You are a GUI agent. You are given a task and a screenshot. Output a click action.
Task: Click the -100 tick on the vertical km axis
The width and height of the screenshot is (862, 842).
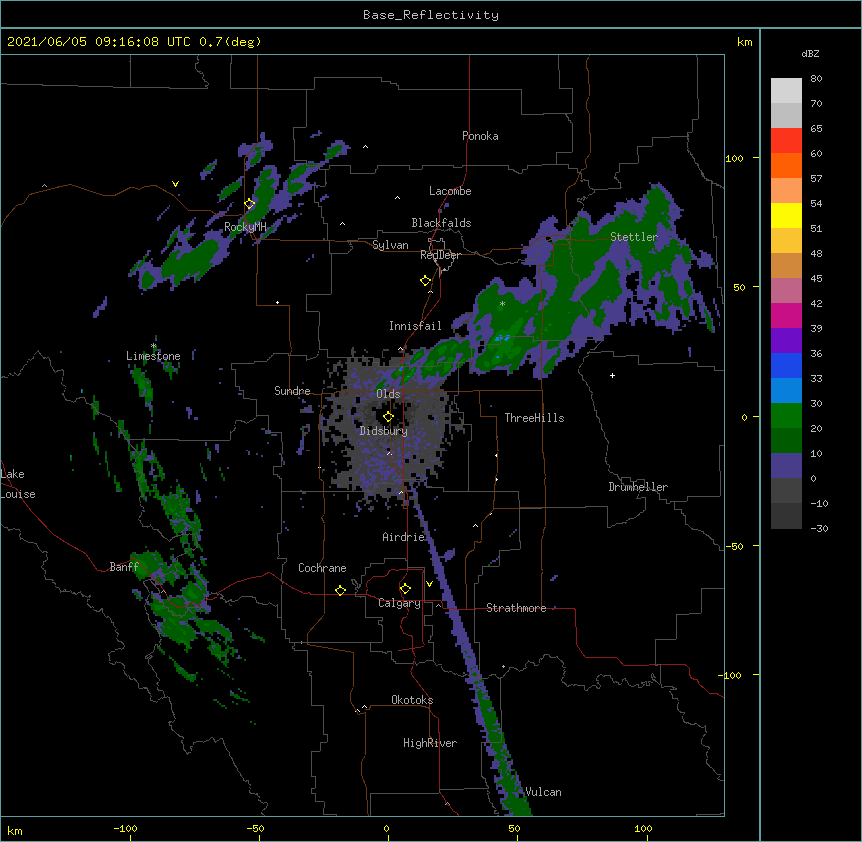[731, 675]
